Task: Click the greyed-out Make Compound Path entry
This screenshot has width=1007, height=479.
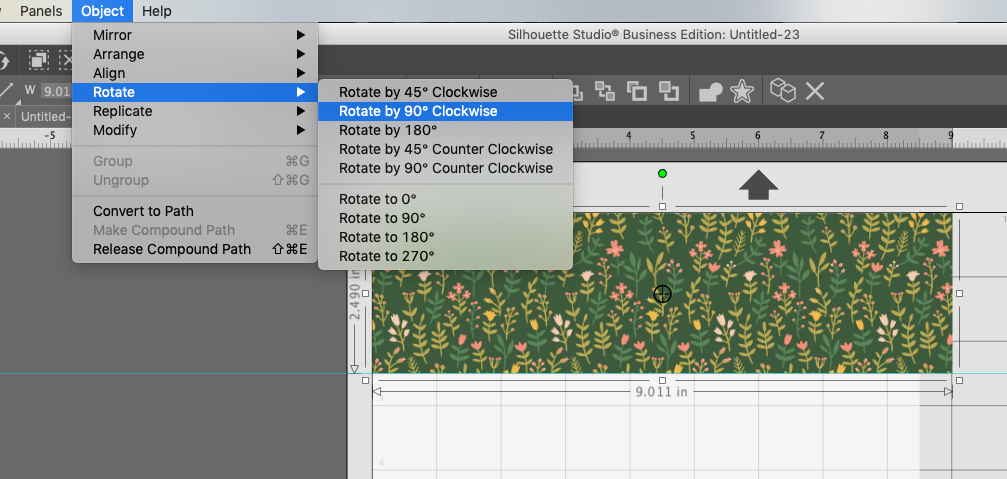Action: [195, 230]
